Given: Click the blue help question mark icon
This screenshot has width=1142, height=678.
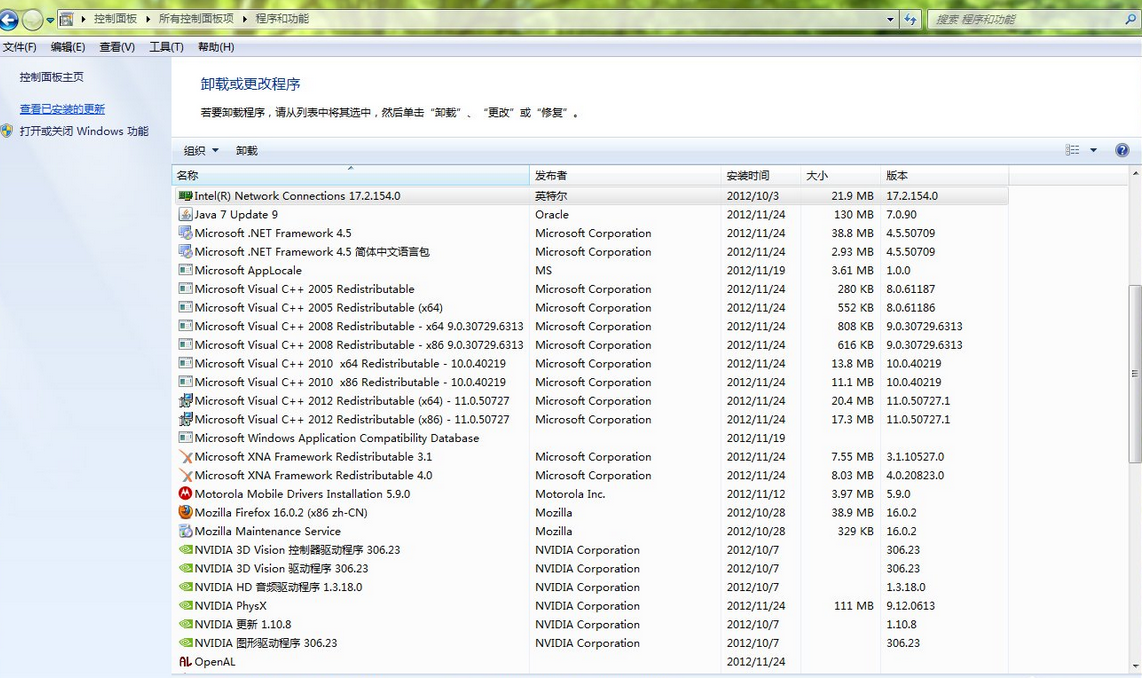Looking at the screenshot, I should pos(1122,150).
